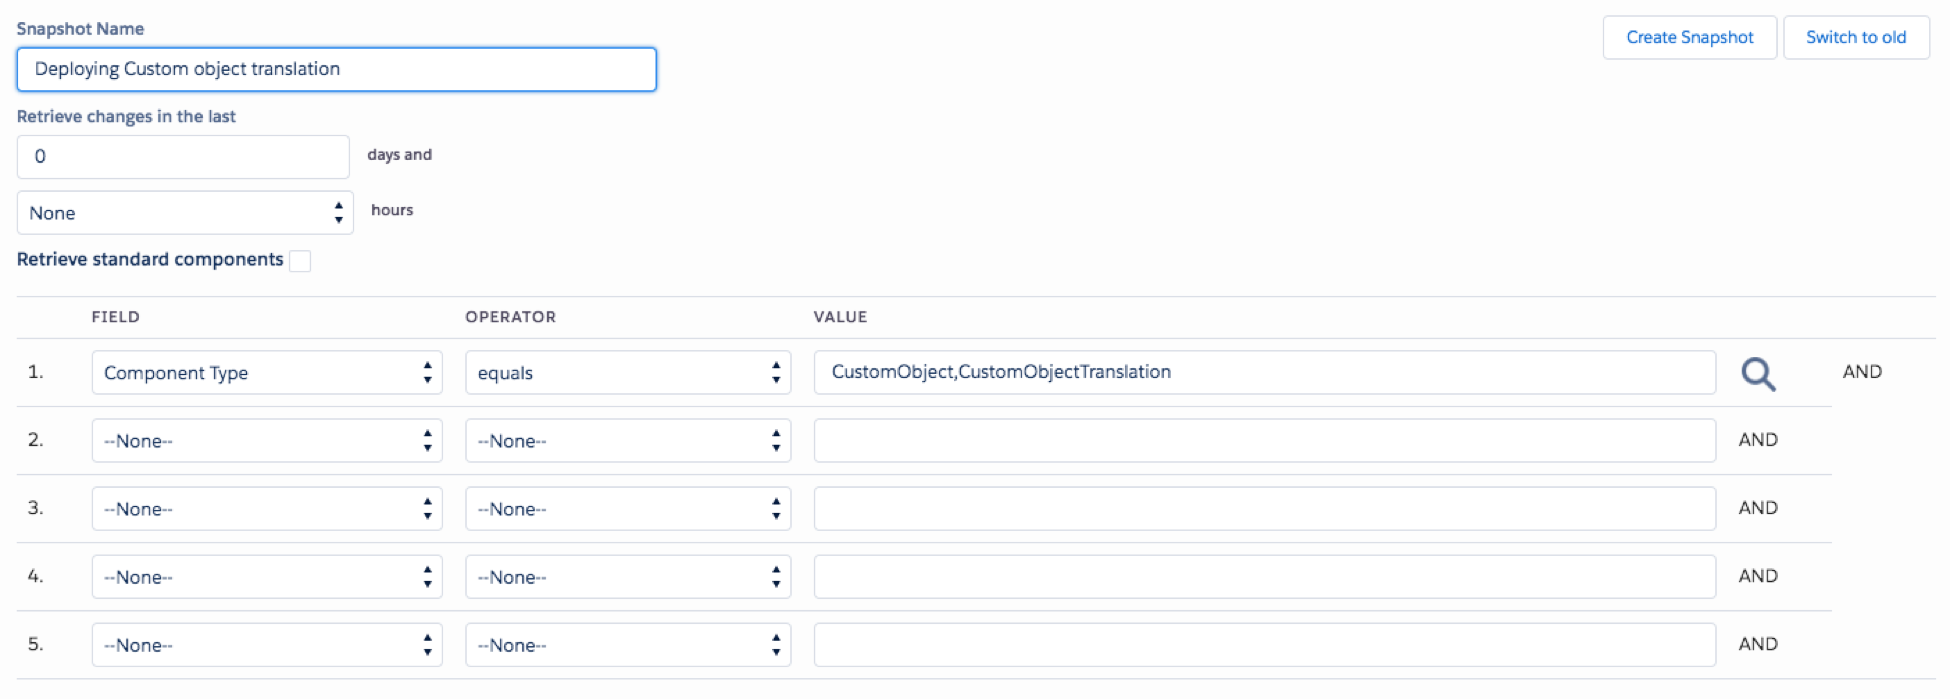Open the row 5 operator dropdown
Image resolution: width=1950 pixels, height=699 pixels.
point(627,645)
